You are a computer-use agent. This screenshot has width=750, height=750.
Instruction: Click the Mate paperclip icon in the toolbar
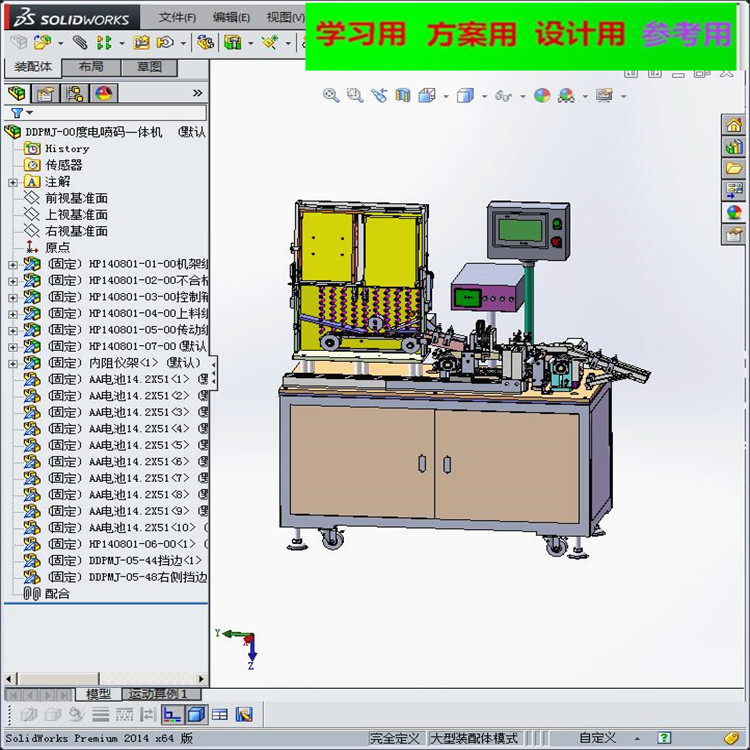(80, 43)
